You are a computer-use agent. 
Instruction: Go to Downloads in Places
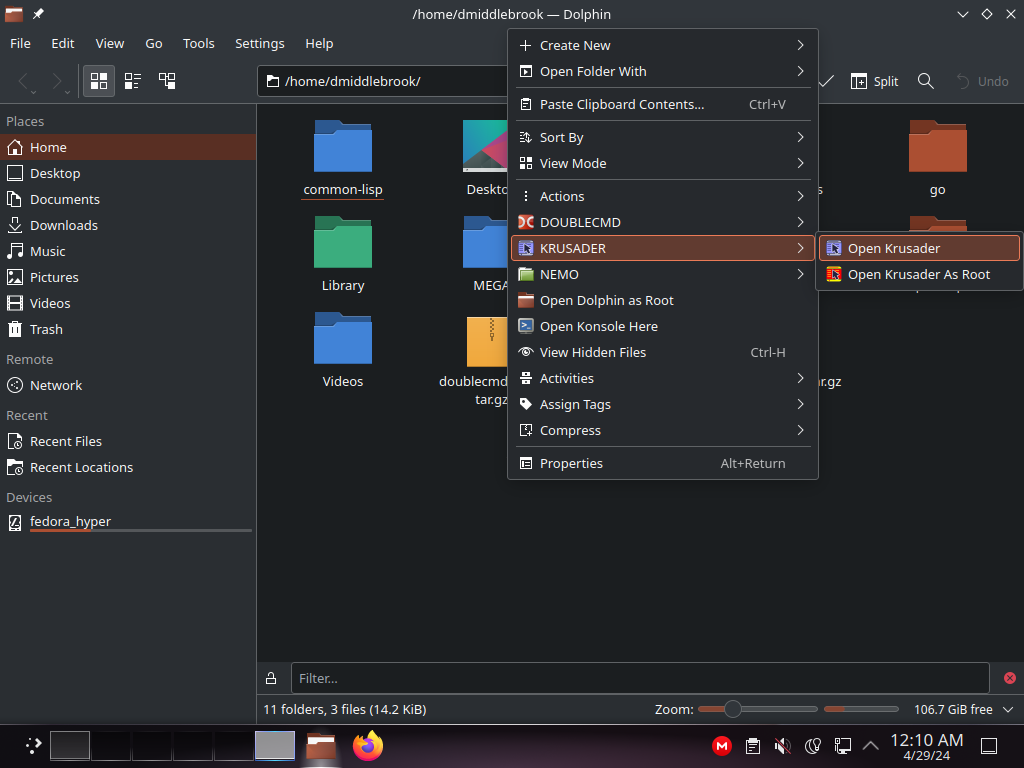[x=128, y=225]
